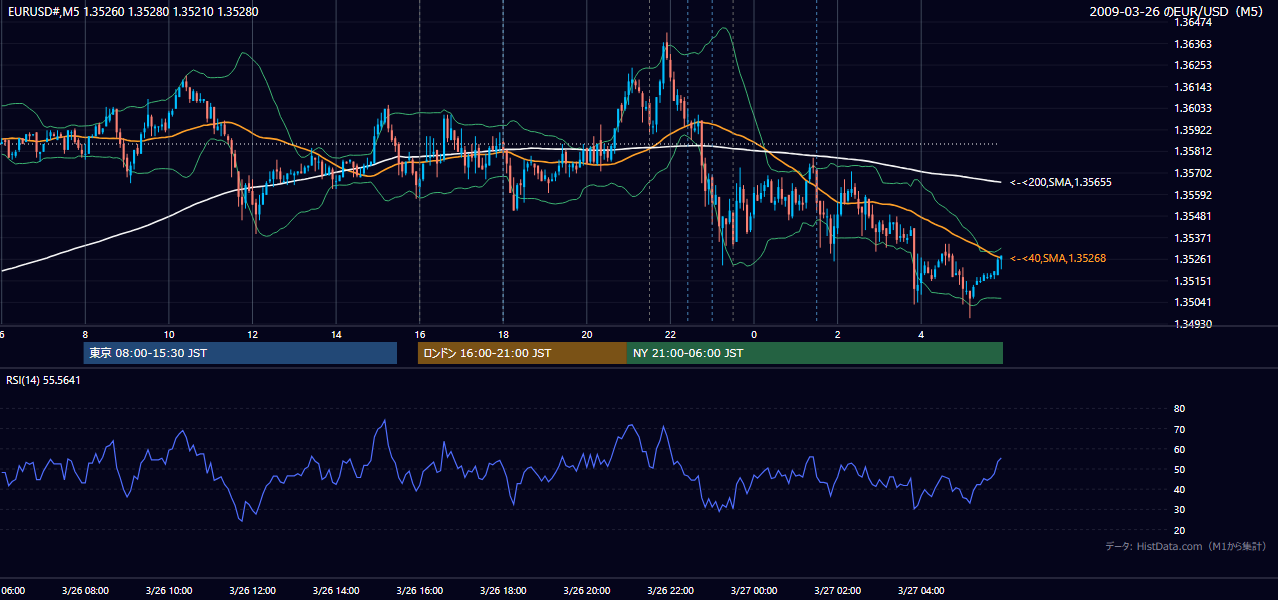
Task: Click the bottom date label 3/26 18:00
Action: pos(502,591)
